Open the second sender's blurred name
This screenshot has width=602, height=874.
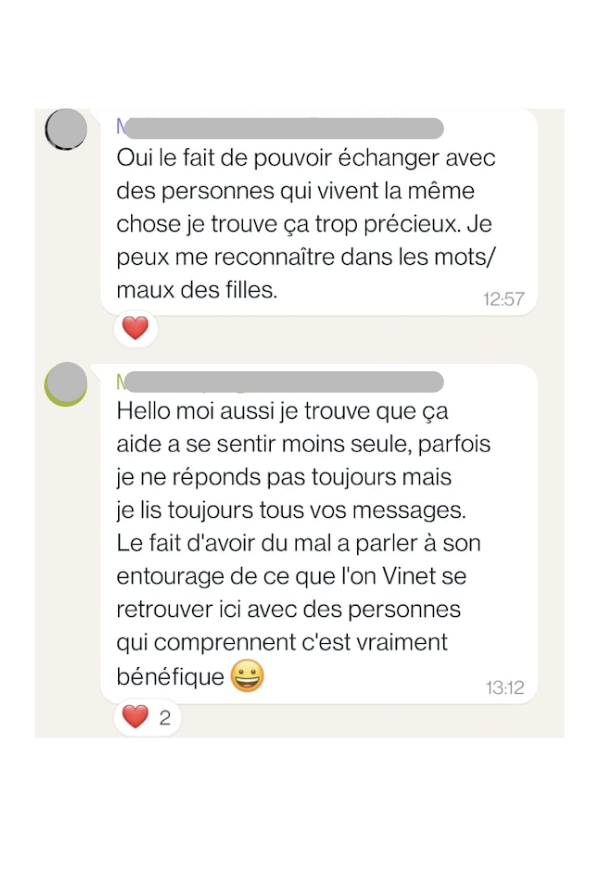[x=280, y=382]
